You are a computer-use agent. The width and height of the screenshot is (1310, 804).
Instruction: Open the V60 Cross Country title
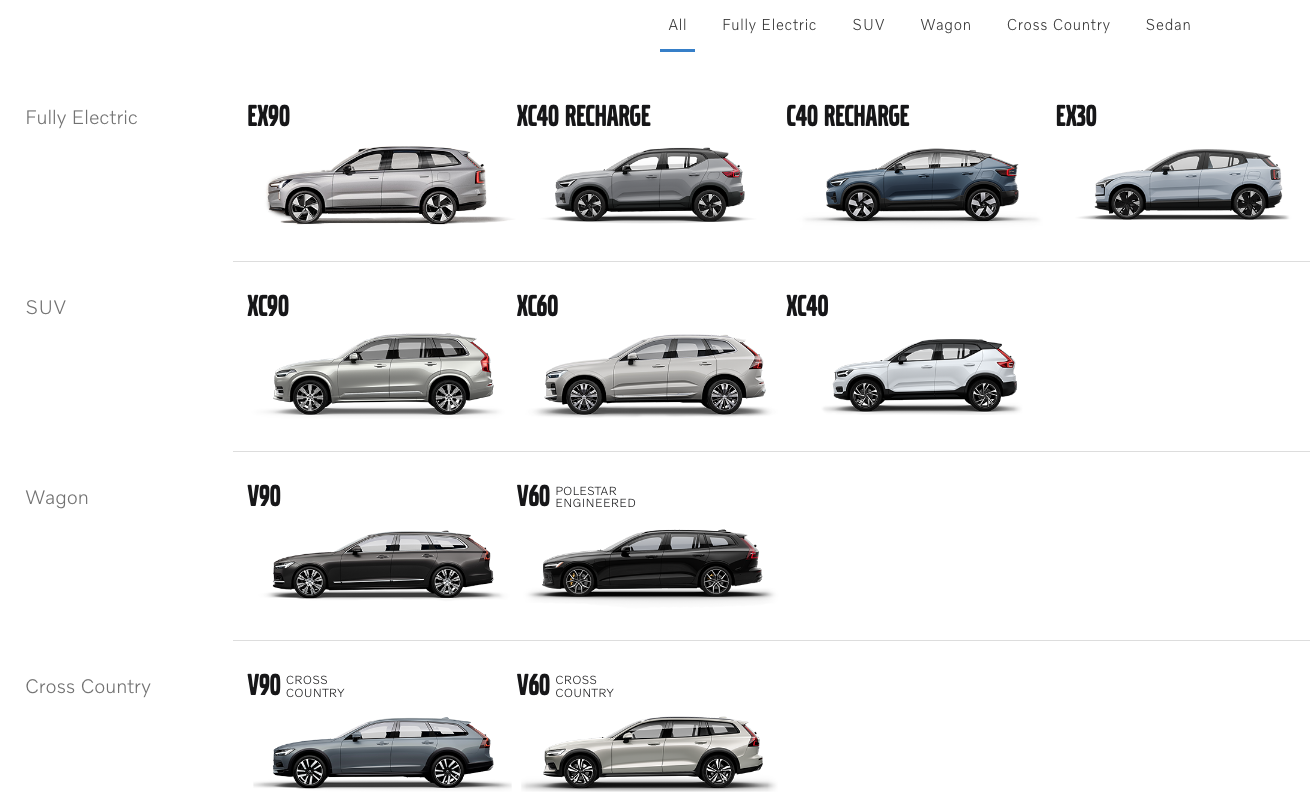[566, 685]
